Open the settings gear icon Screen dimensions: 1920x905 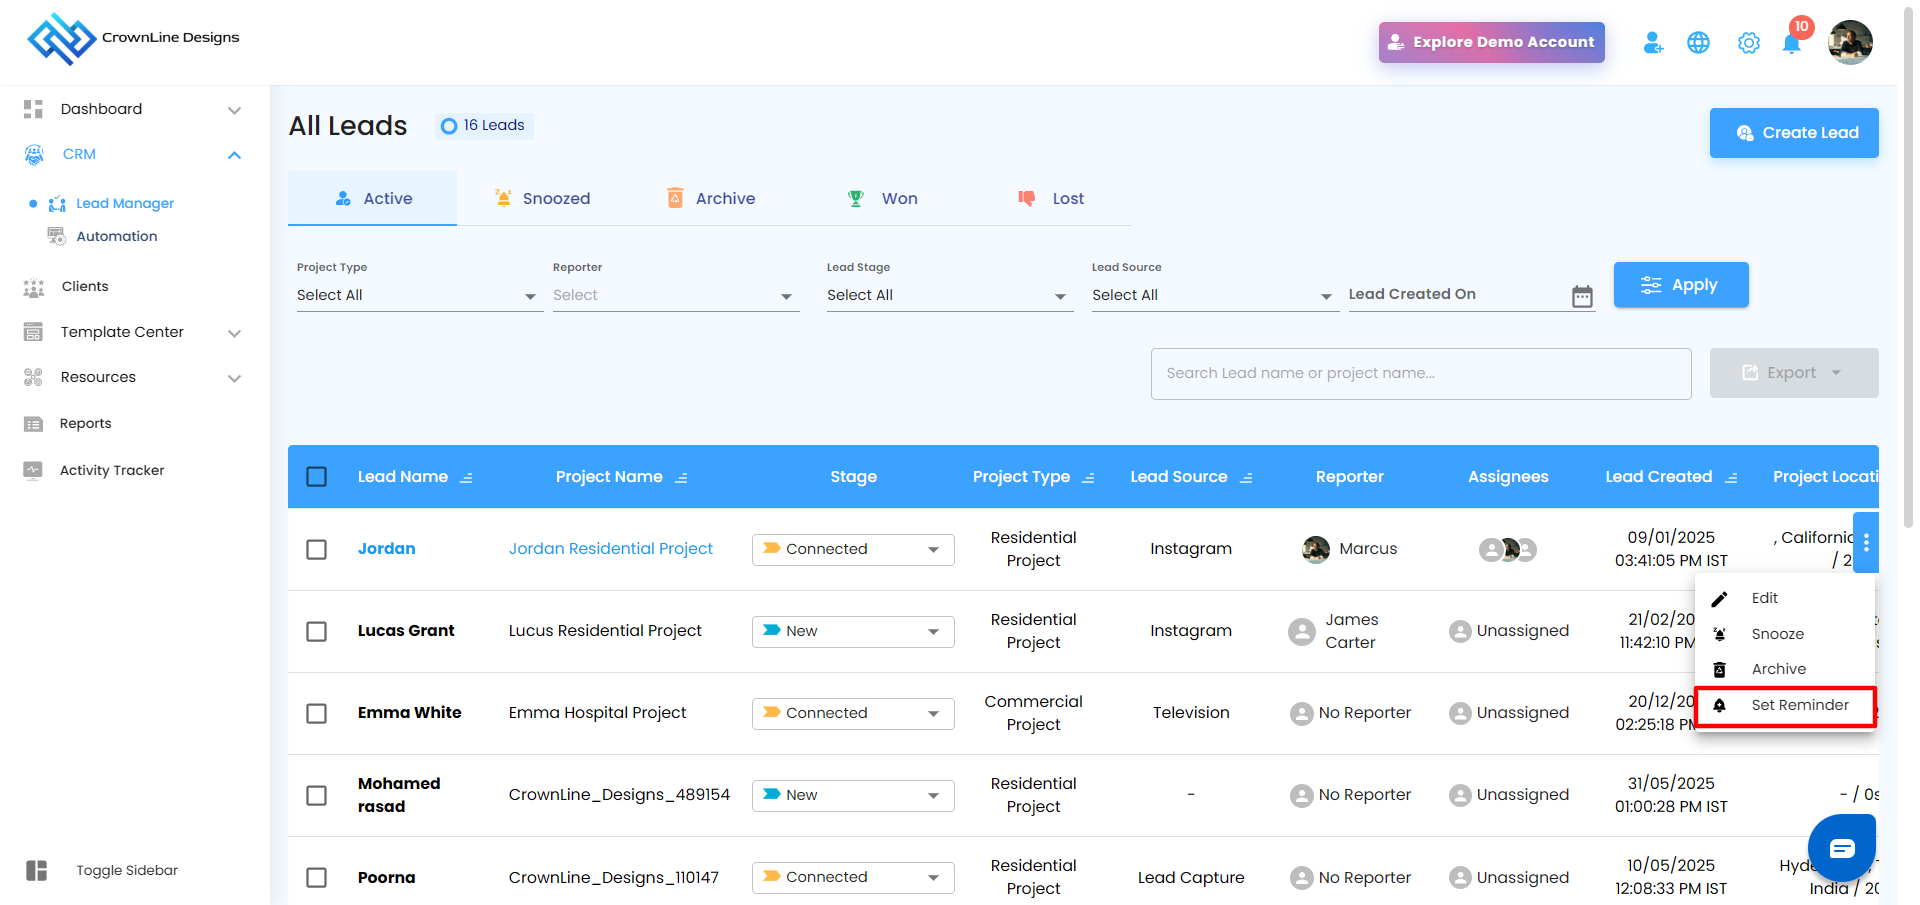tap(1748, 43)
